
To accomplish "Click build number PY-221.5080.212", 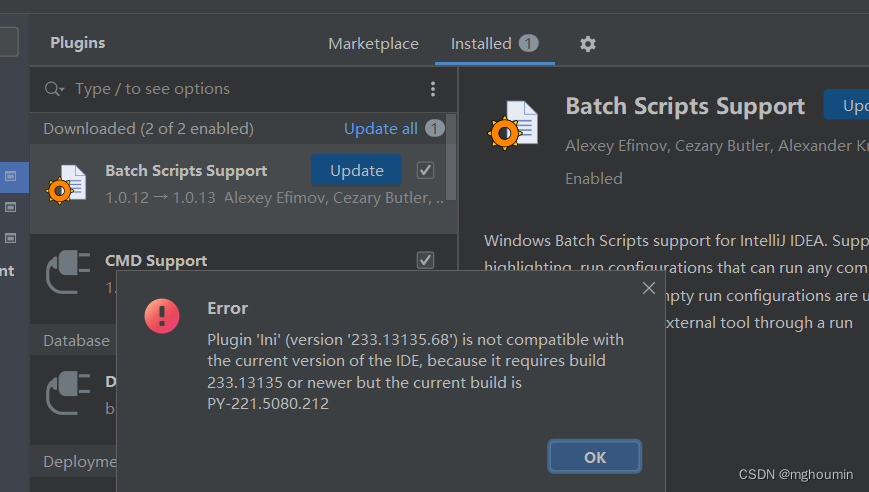I will pos(268,403).
